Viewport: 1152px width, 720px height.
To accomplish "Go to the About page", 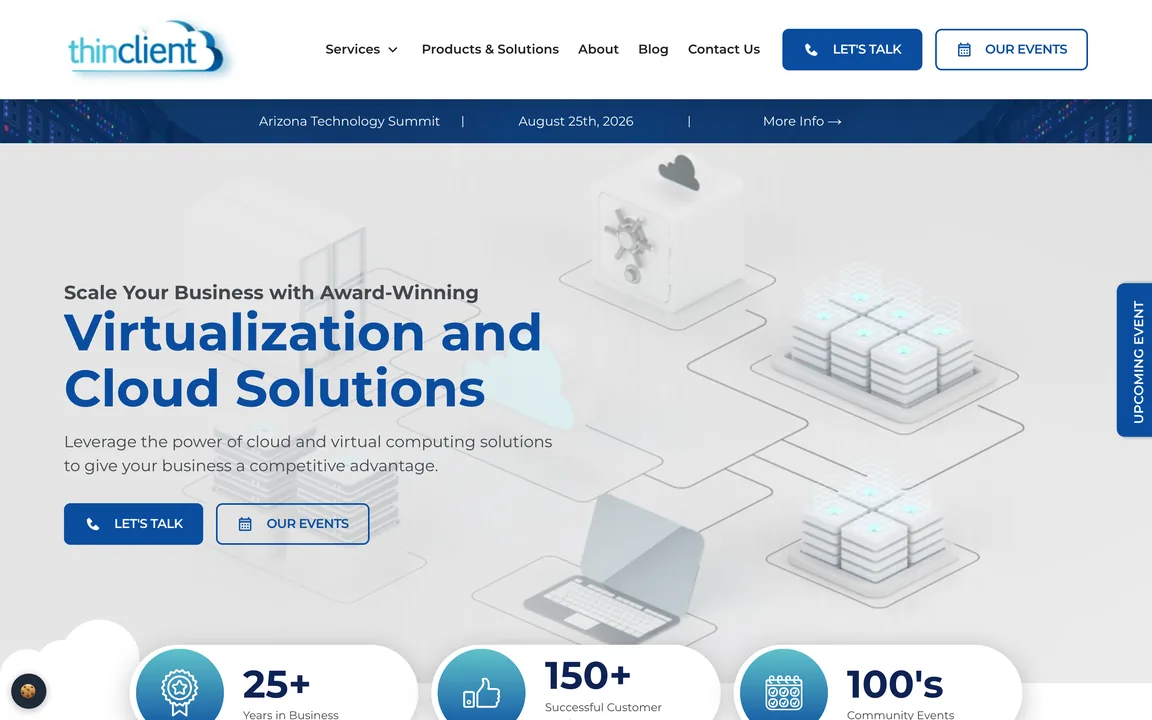I will point(598,49).
